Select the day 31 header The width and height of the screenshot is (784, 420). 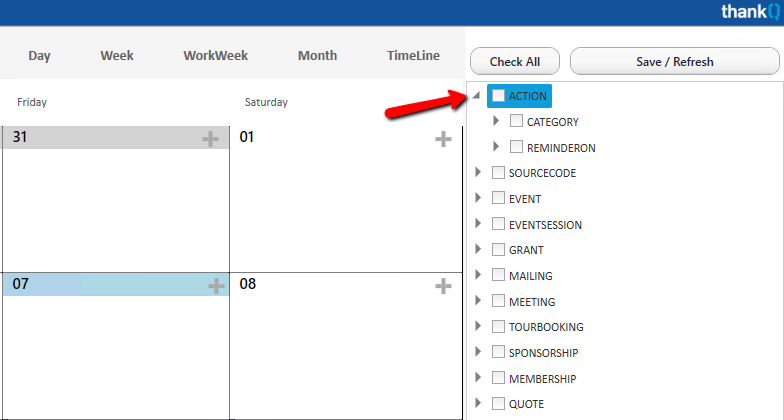(x=116, y=138)
